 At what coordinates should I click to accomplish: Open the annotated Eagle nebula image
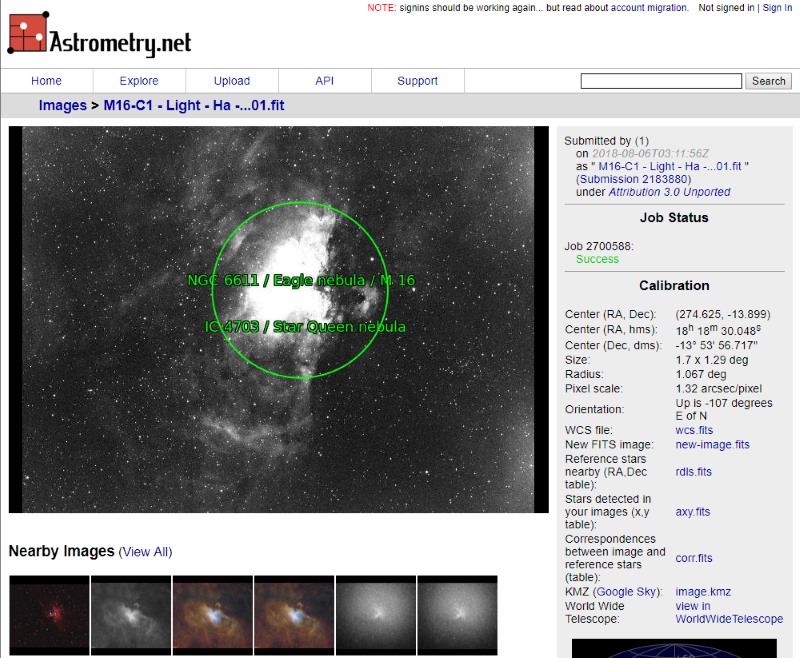279,319
